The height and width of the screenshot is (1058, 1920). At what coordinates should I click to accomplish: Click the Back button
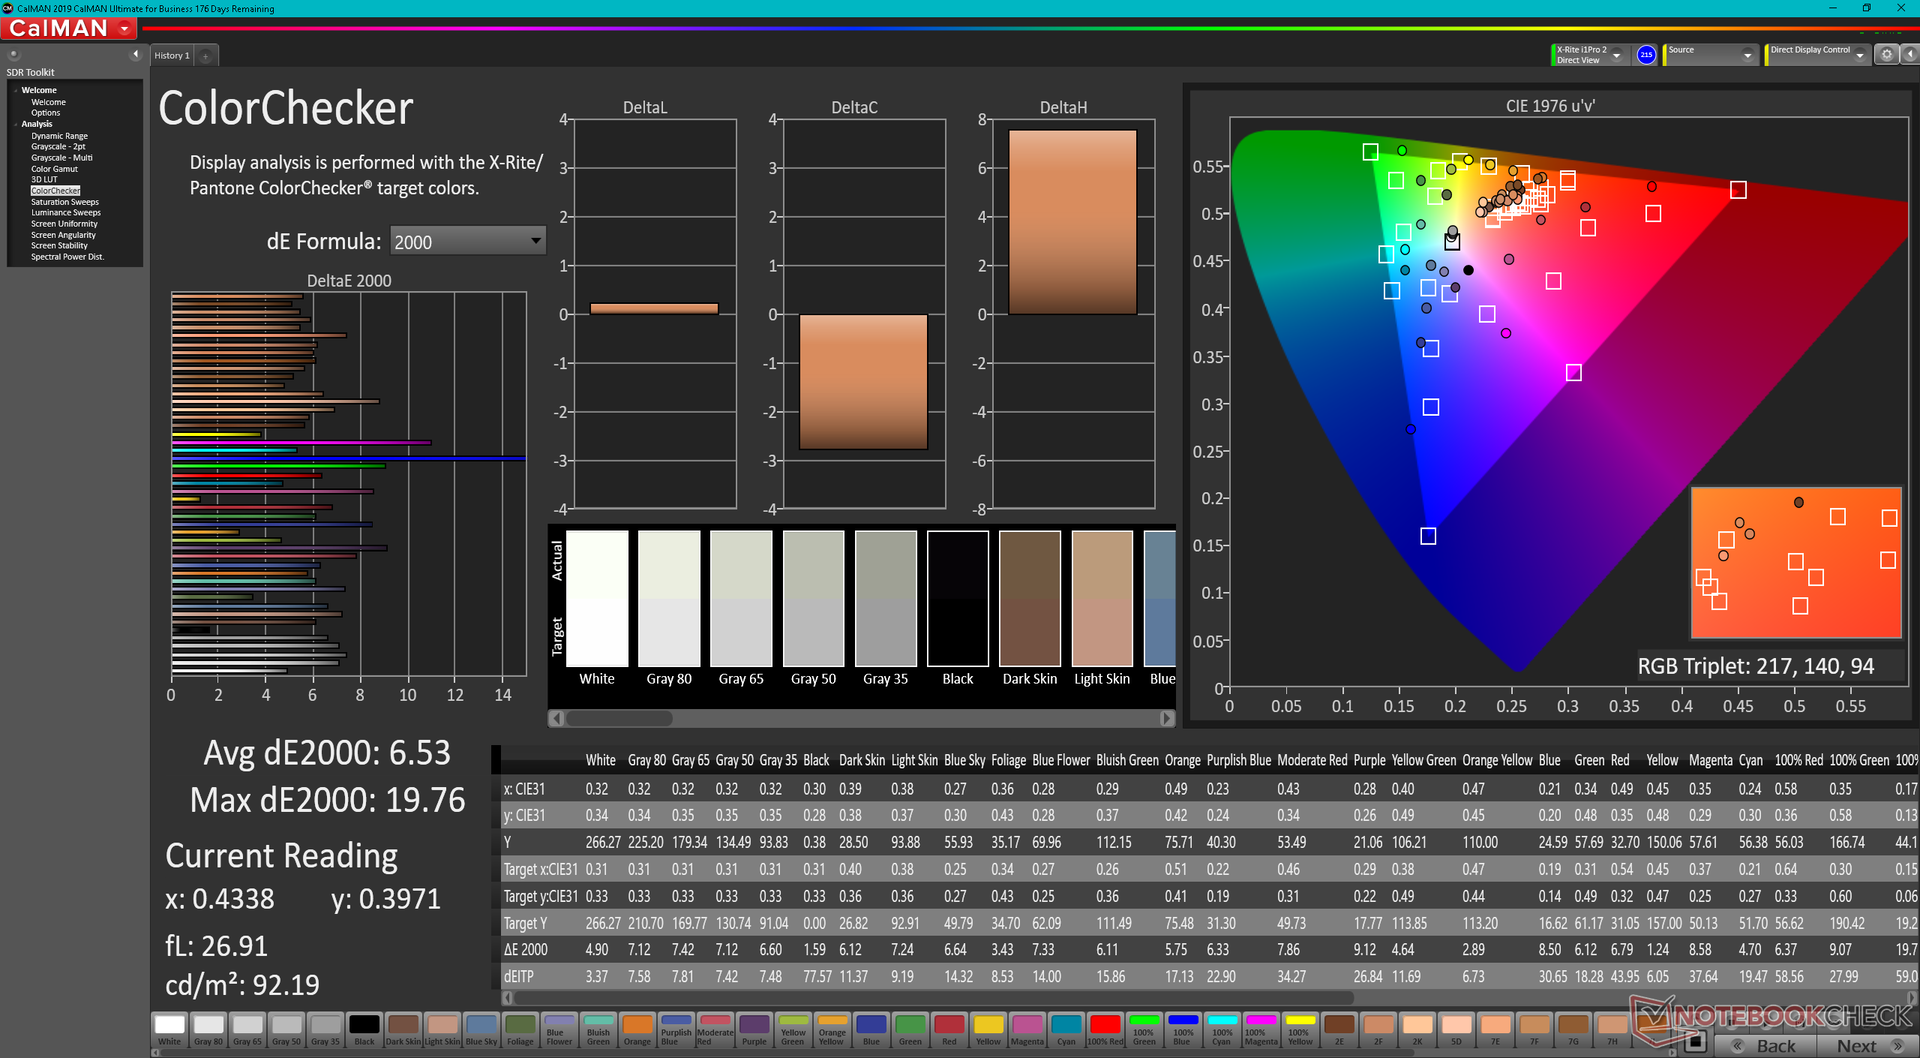coord(1766,1045)
